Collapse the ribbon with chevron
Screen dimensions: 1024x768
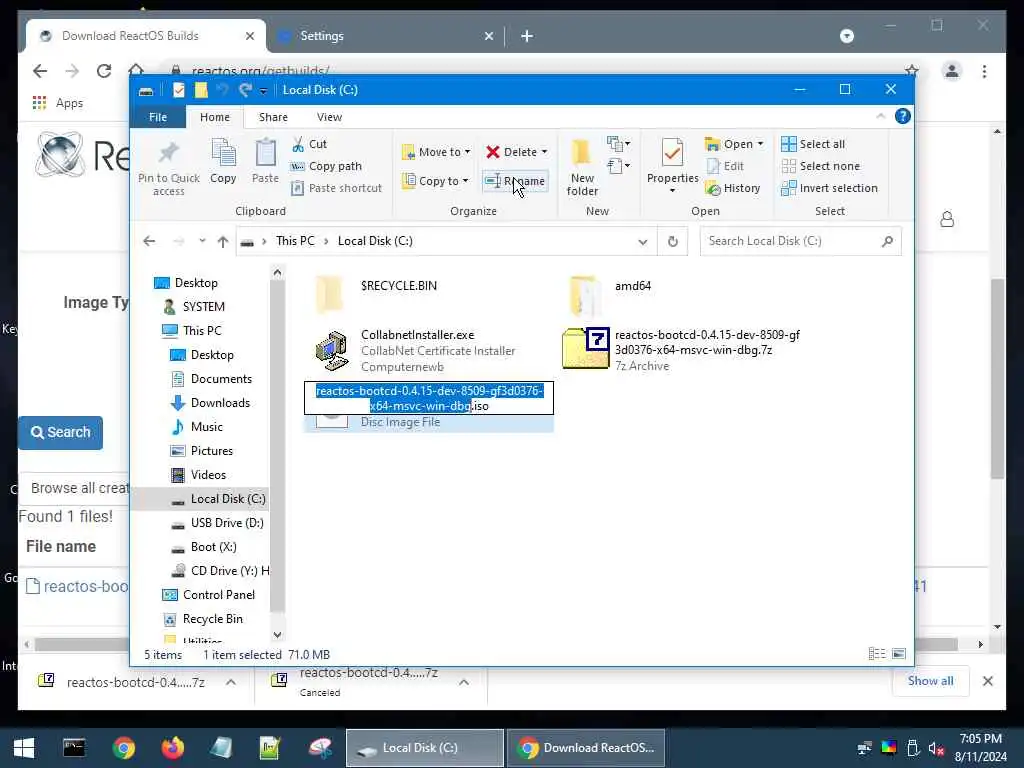coord(880,116)
